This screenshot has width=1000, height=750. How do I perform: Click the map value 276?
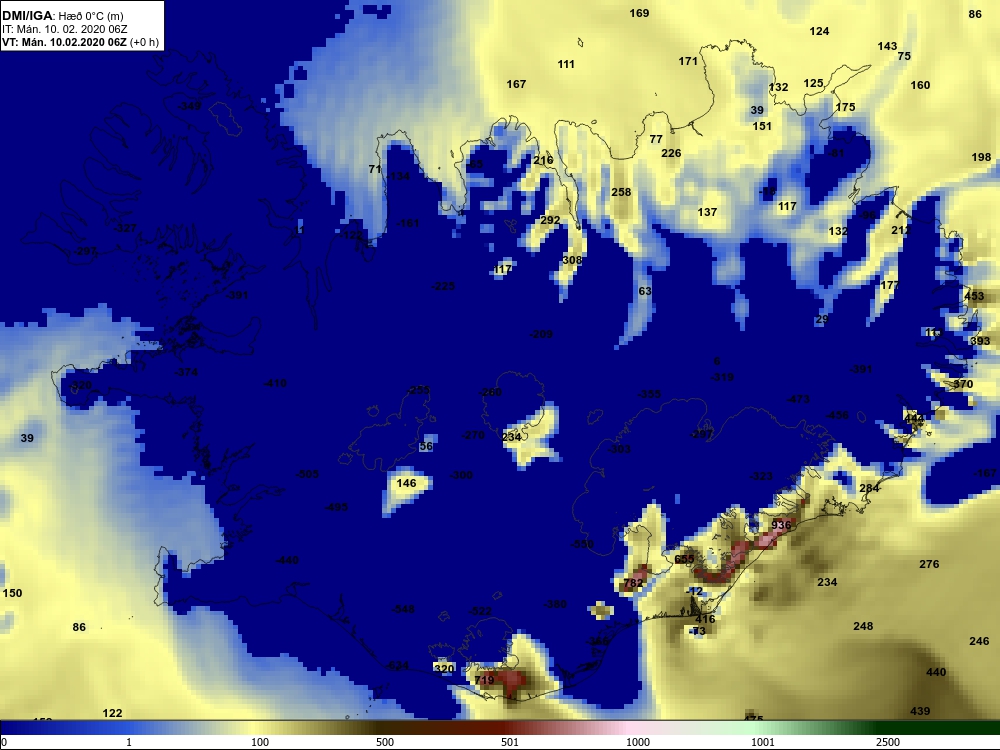(929, 564)
